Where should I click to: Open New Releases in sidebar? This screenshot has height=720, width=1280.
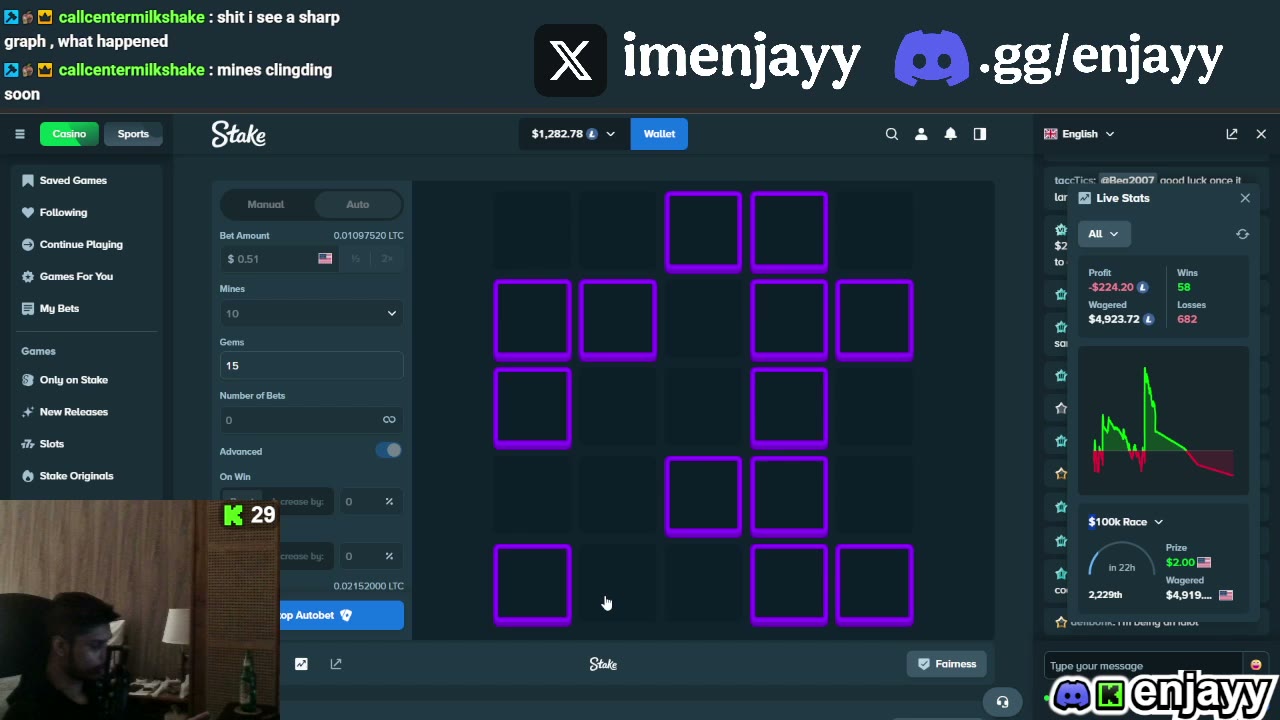pyautogui.click(x=73, y=412)
